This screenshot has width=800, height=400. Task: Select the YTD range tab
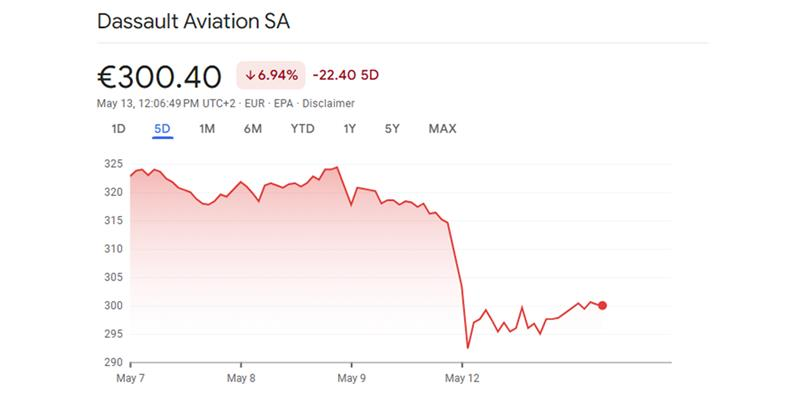point(302,129)
